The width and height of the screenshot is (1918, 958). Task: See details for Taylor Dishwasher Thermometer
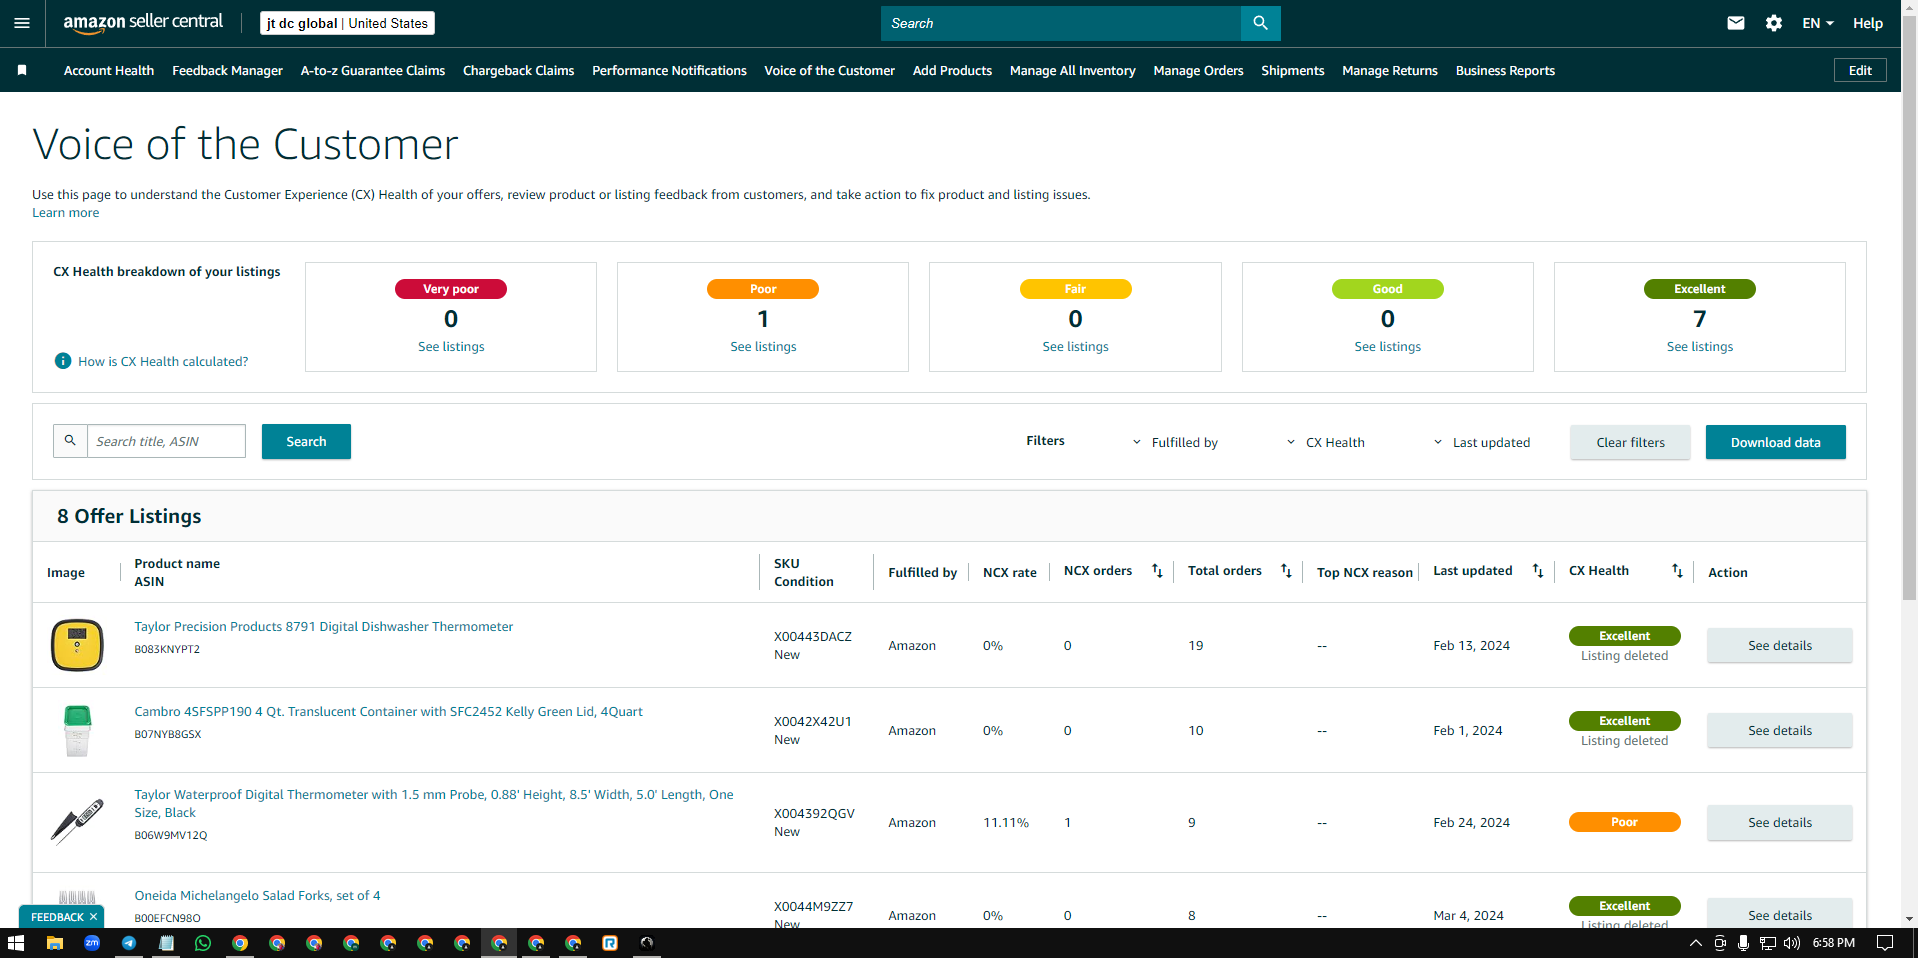[1779, 645]
